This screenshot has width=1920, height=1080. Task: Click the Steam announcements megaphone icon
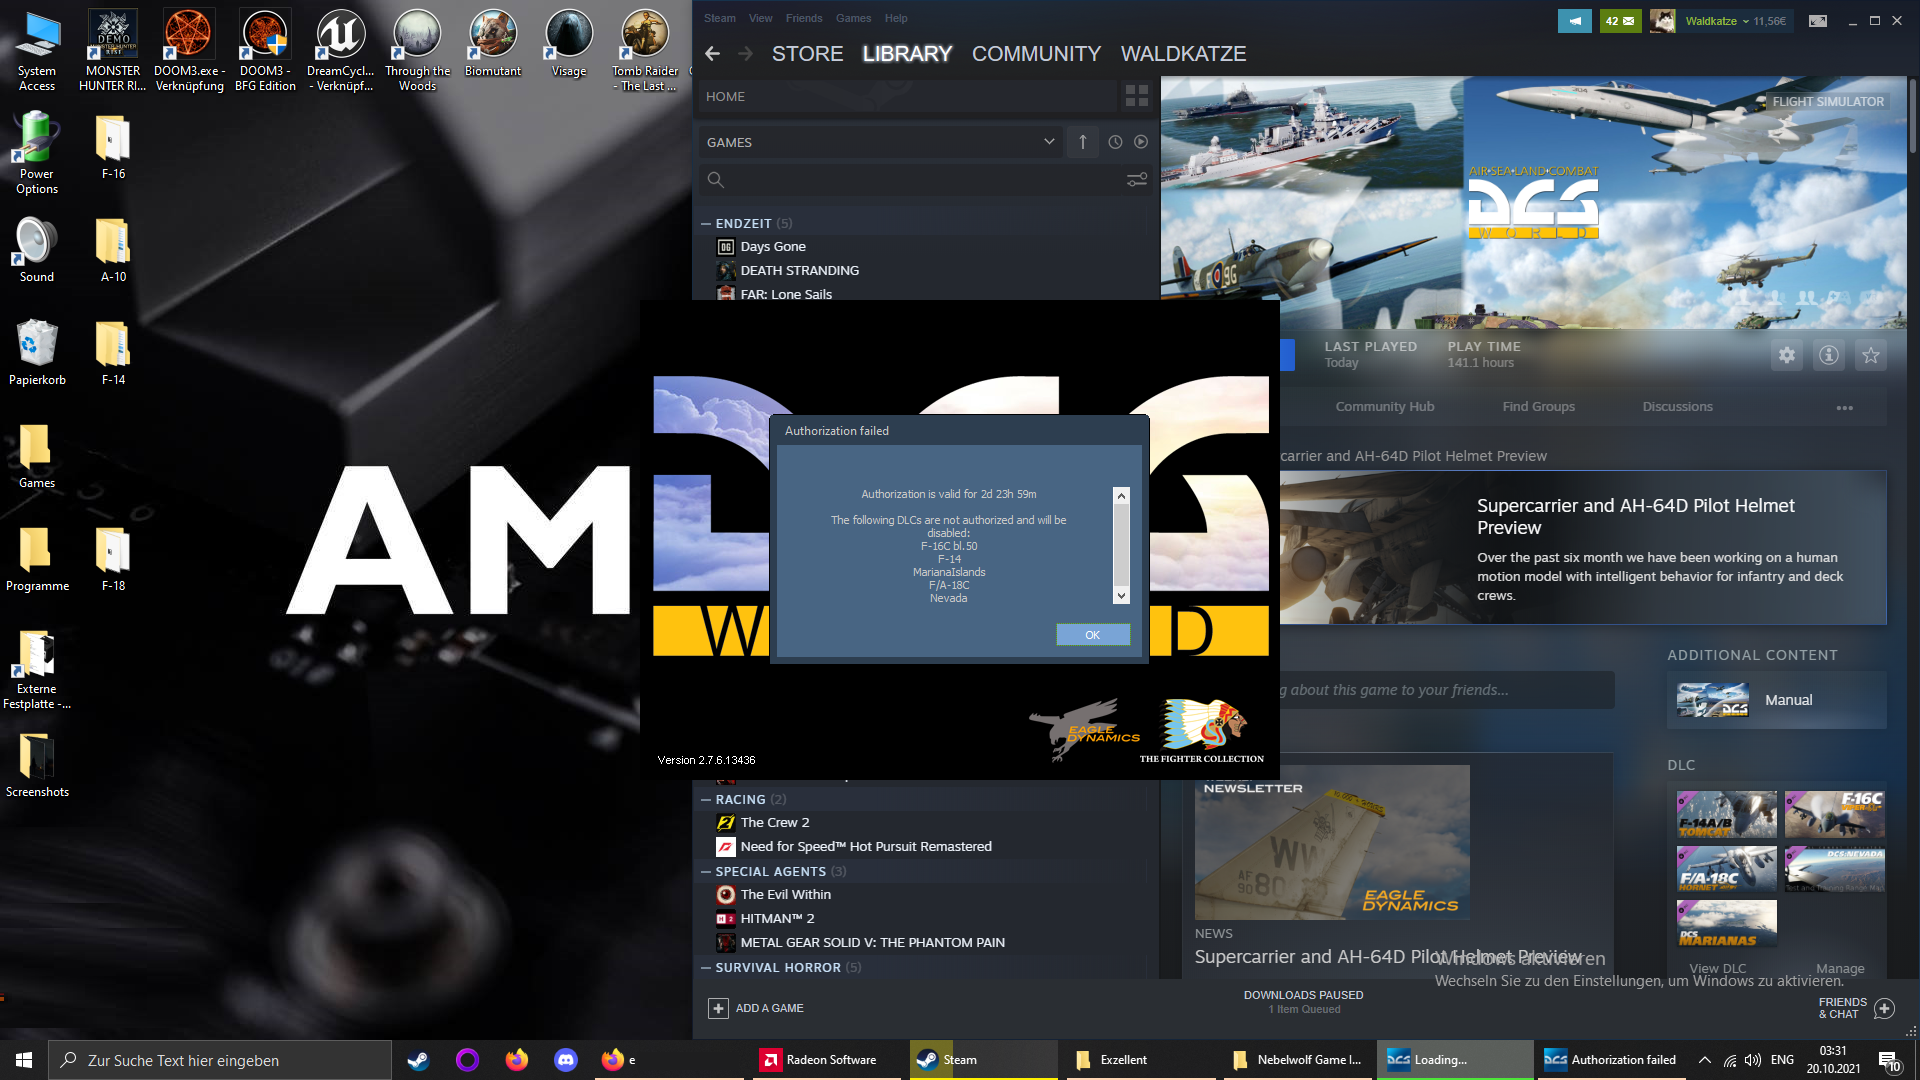click(1574, 21)
